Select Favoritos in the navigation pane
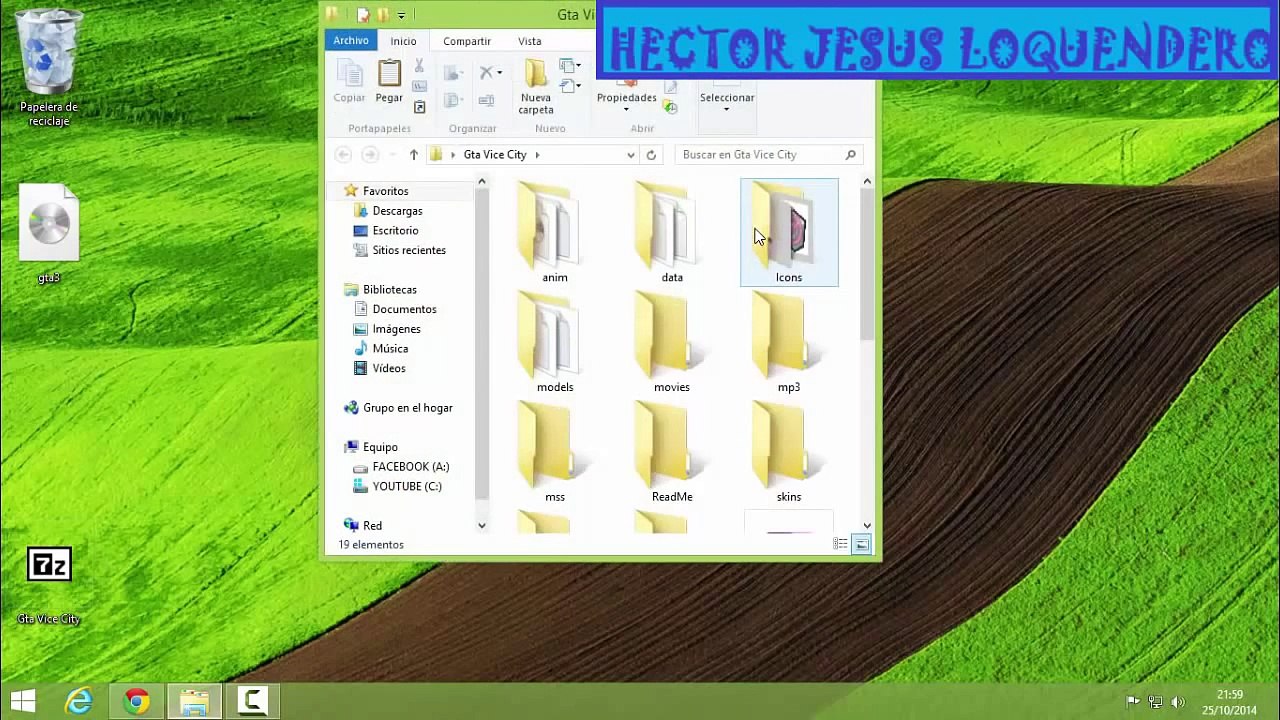The image size is (1280, 720). [385, 191]
